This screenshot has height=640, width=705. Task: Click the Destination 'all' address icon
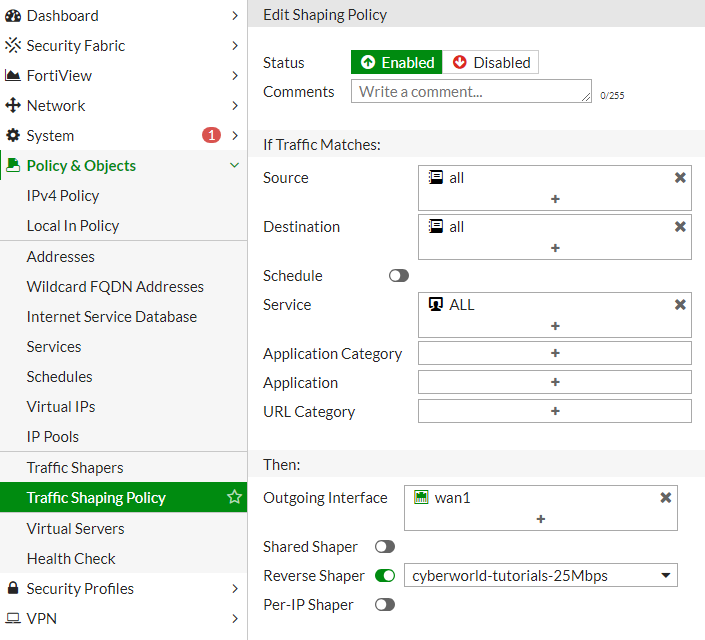point(435,226)
